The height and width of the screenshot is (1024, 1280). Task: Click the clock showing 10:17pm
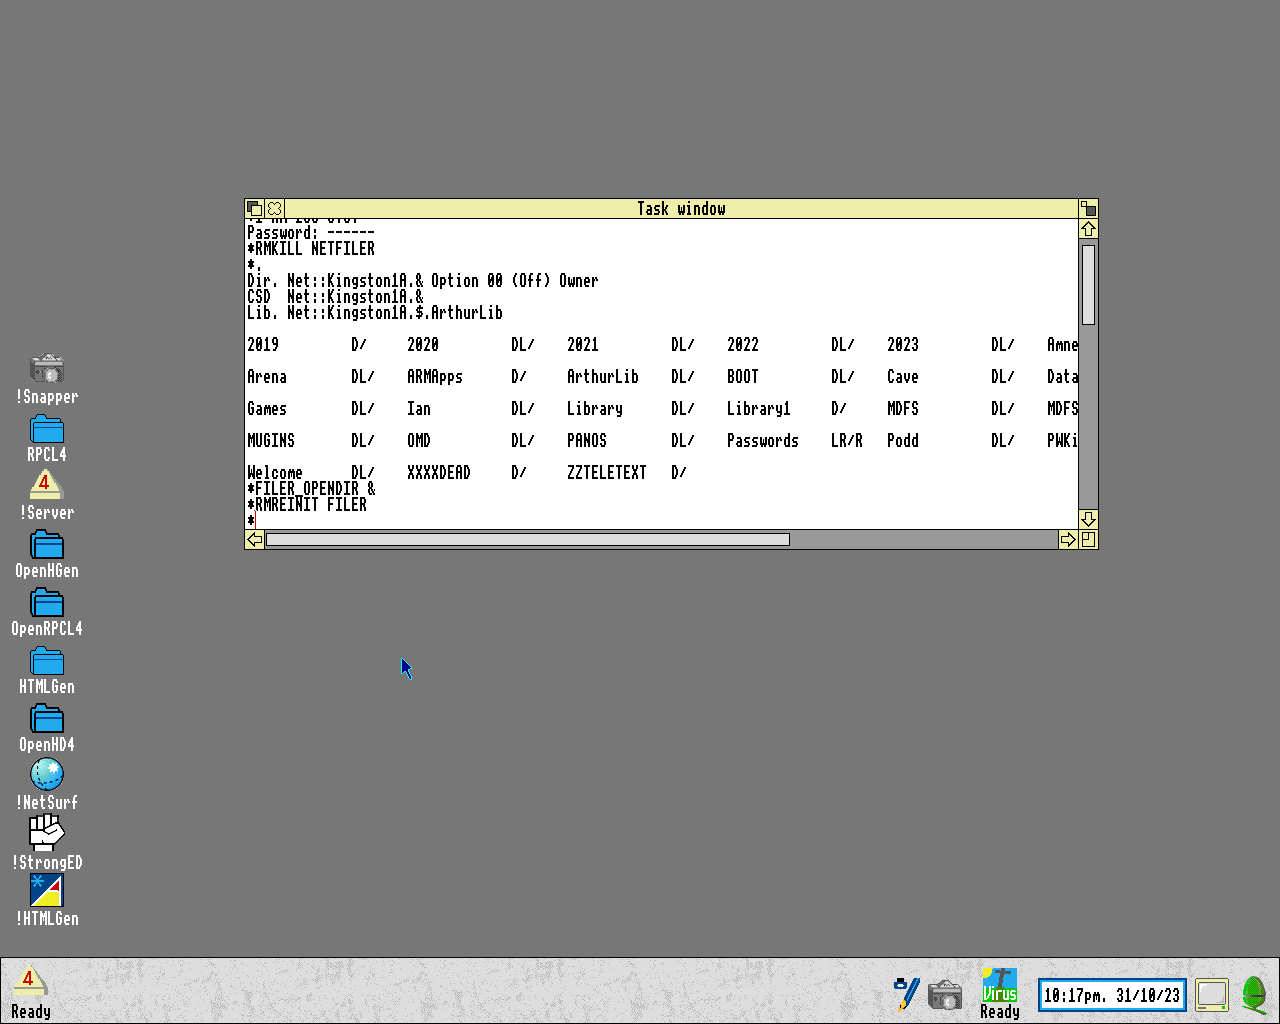1112,995
